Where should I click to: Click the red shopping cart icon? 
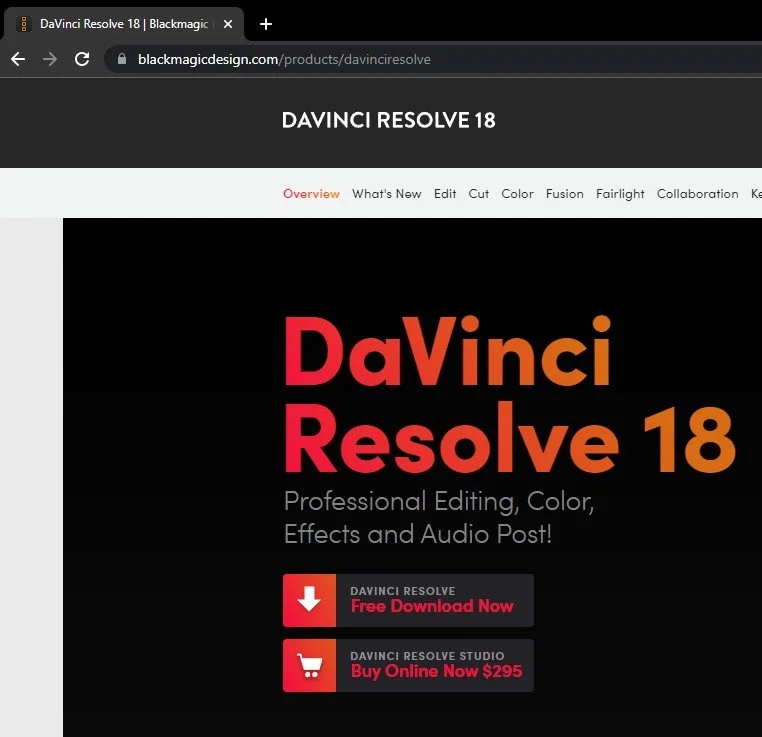click(x=309, y=666)
